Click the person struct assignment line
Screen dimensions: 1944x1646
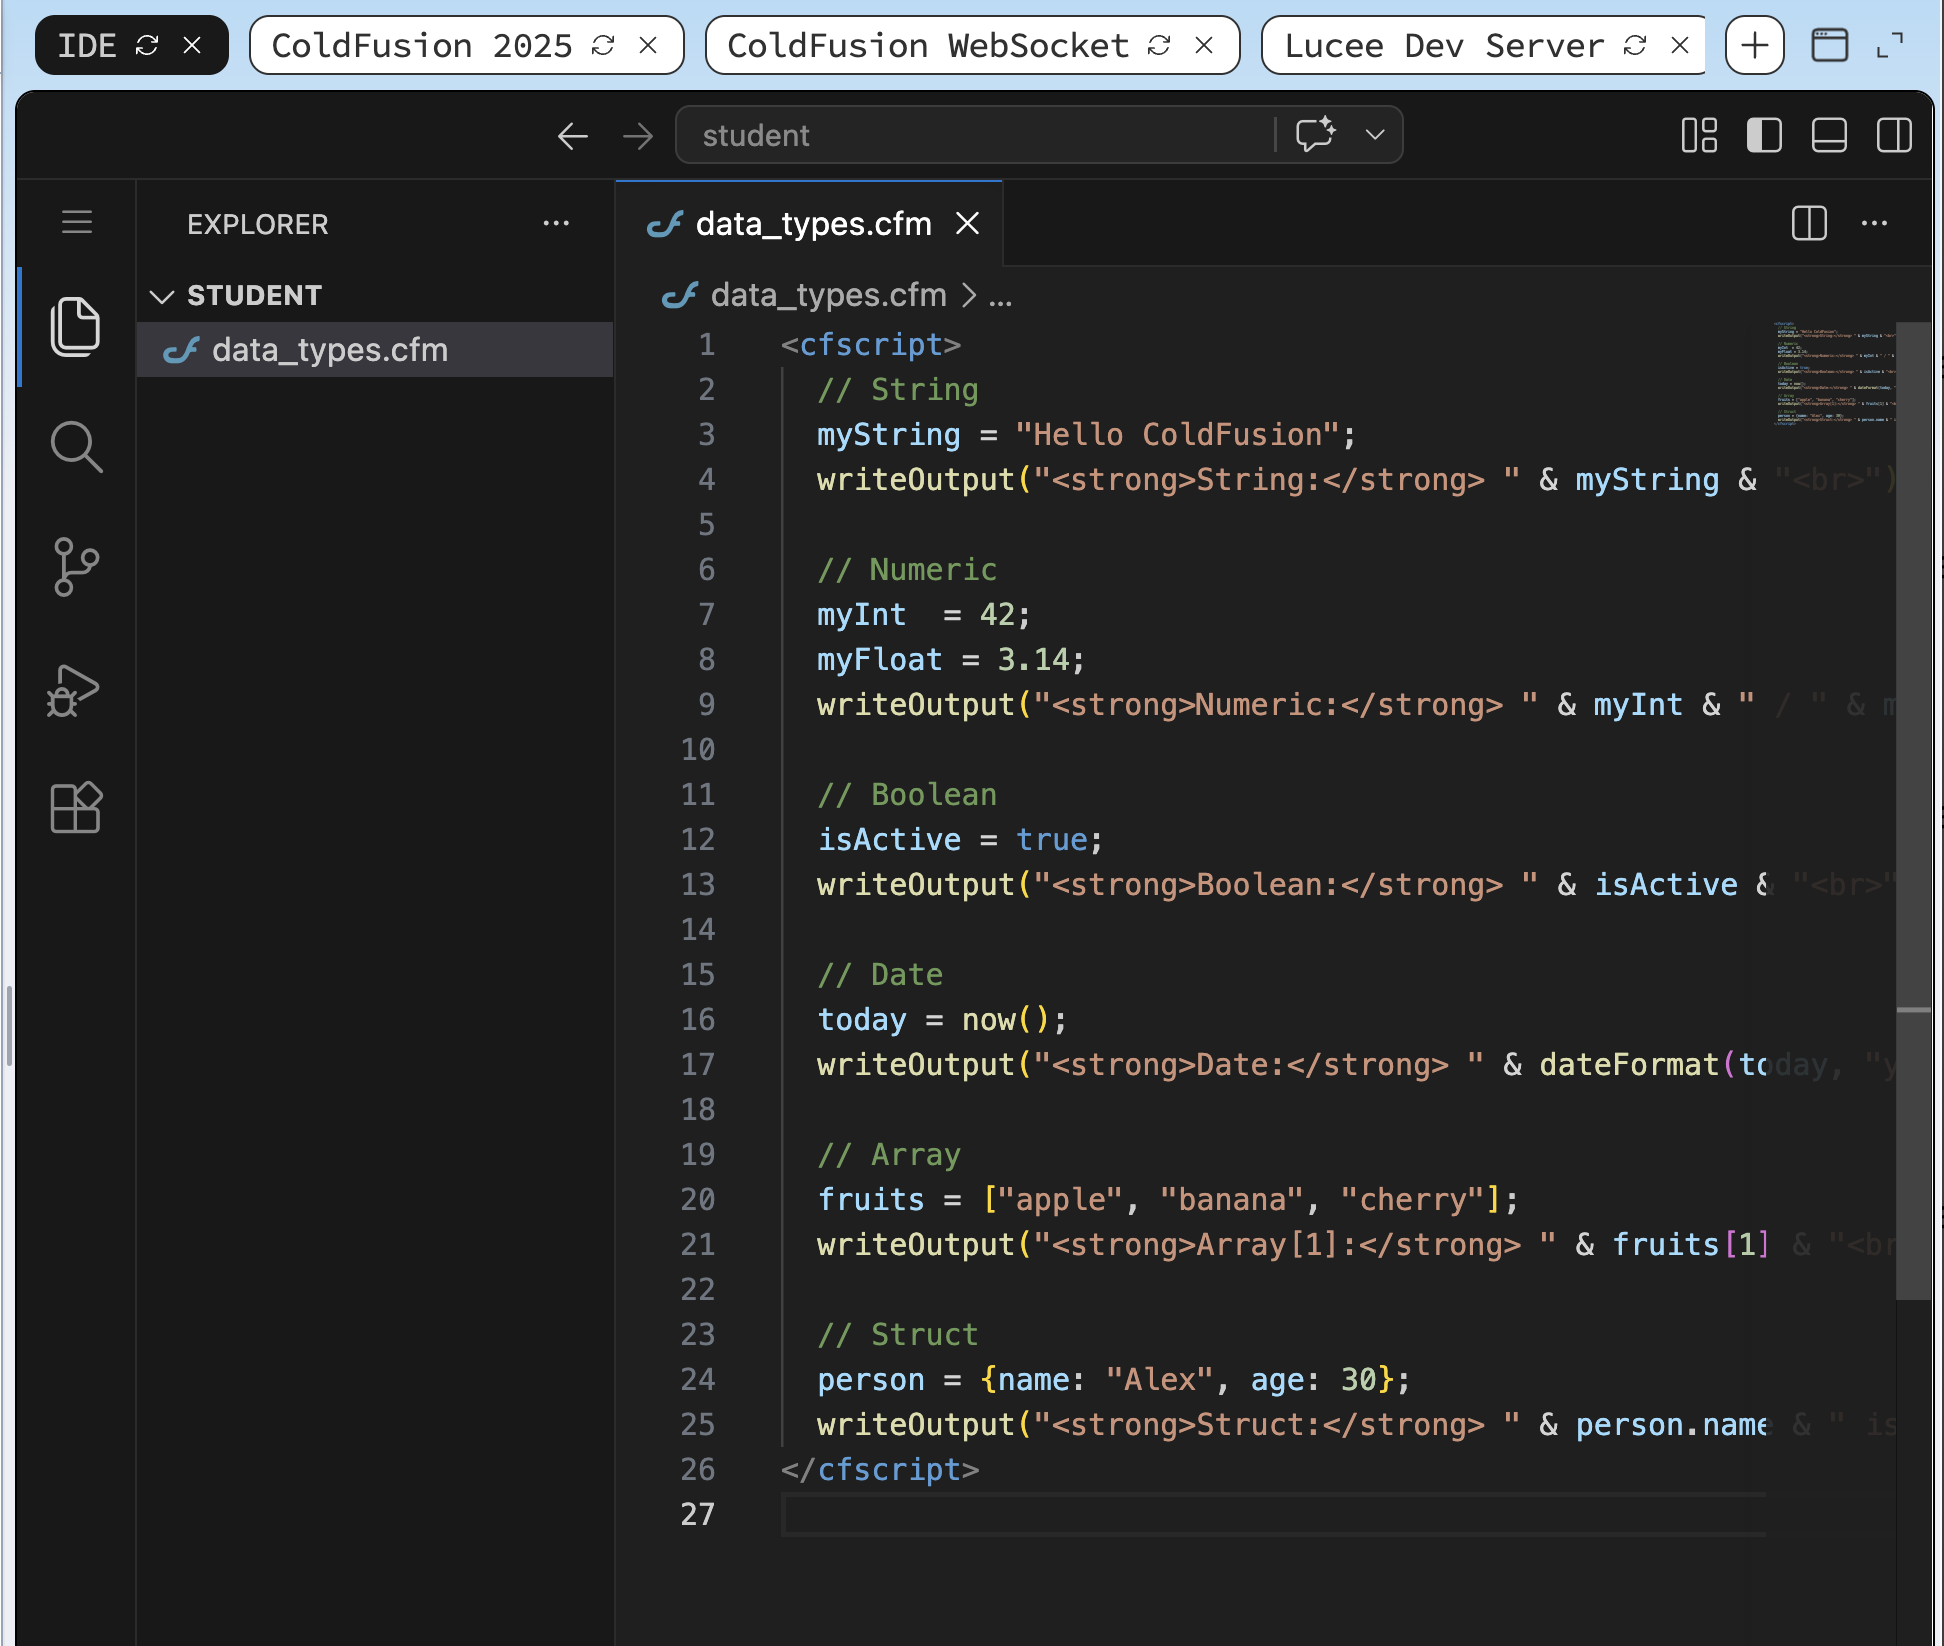pos(1114,1379)
